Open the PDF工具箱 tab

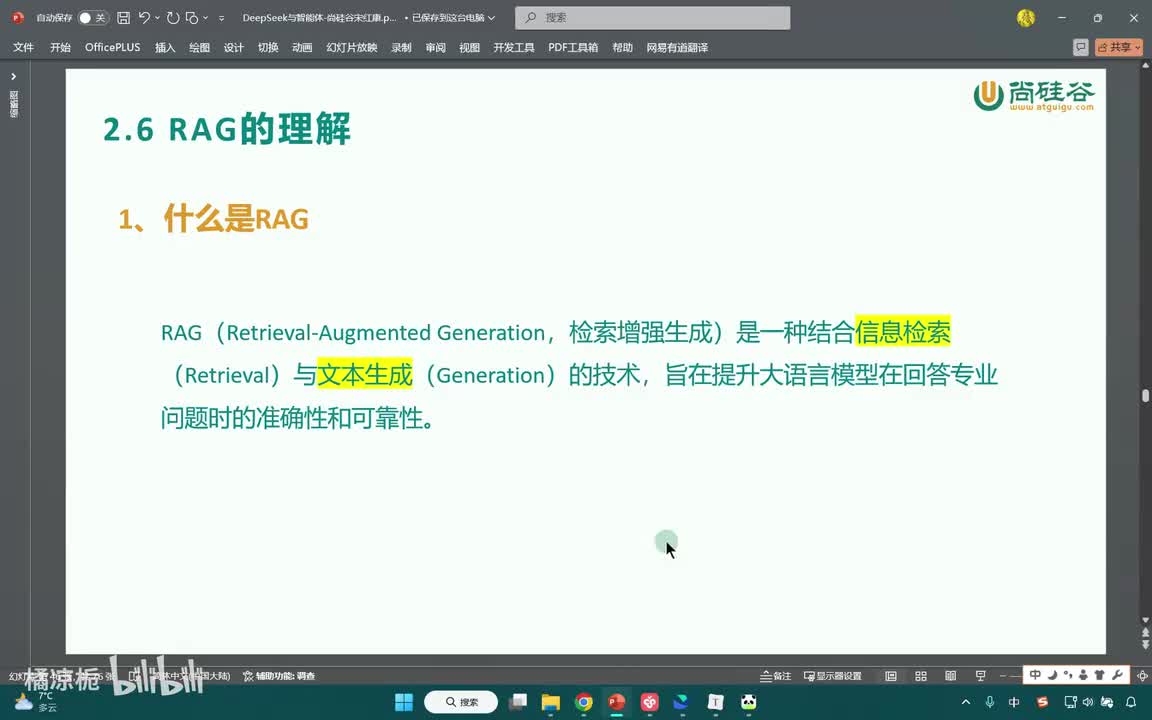(573, 47)
